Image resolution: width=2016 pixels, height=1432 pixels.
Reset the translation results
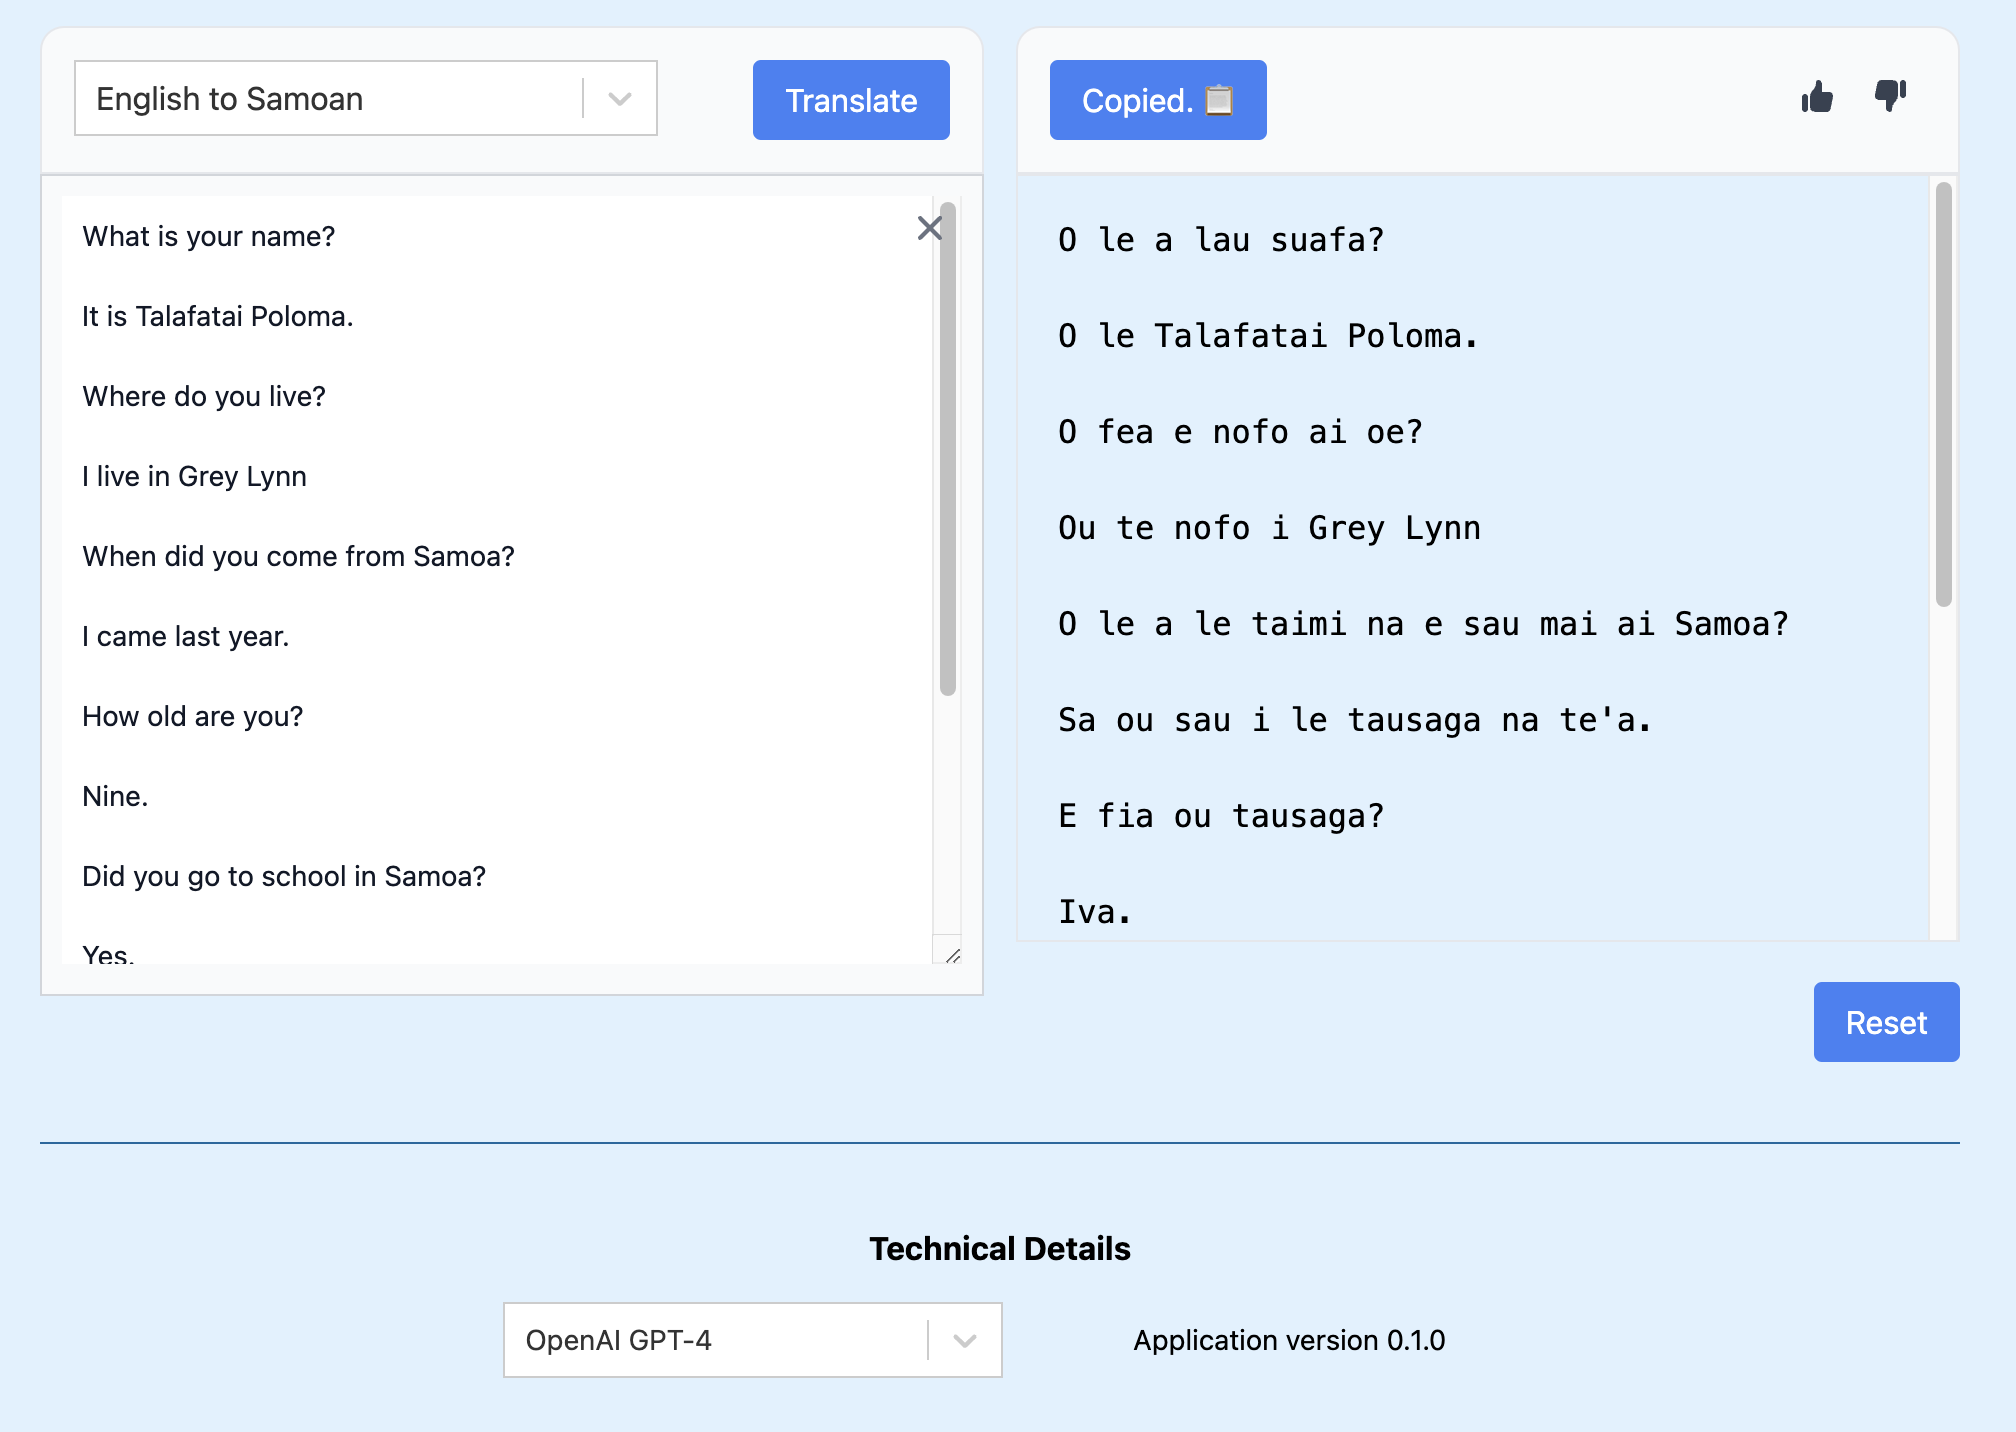pos(1886,1022)
